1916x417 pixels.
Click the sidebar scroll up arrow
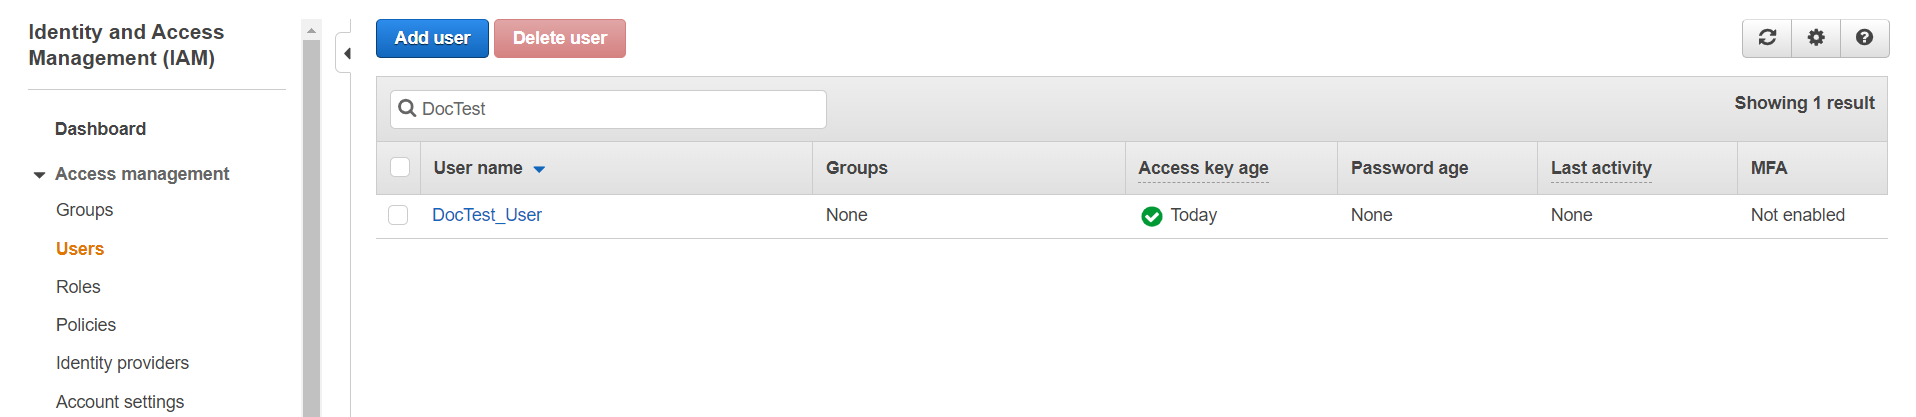pos(311,31)
